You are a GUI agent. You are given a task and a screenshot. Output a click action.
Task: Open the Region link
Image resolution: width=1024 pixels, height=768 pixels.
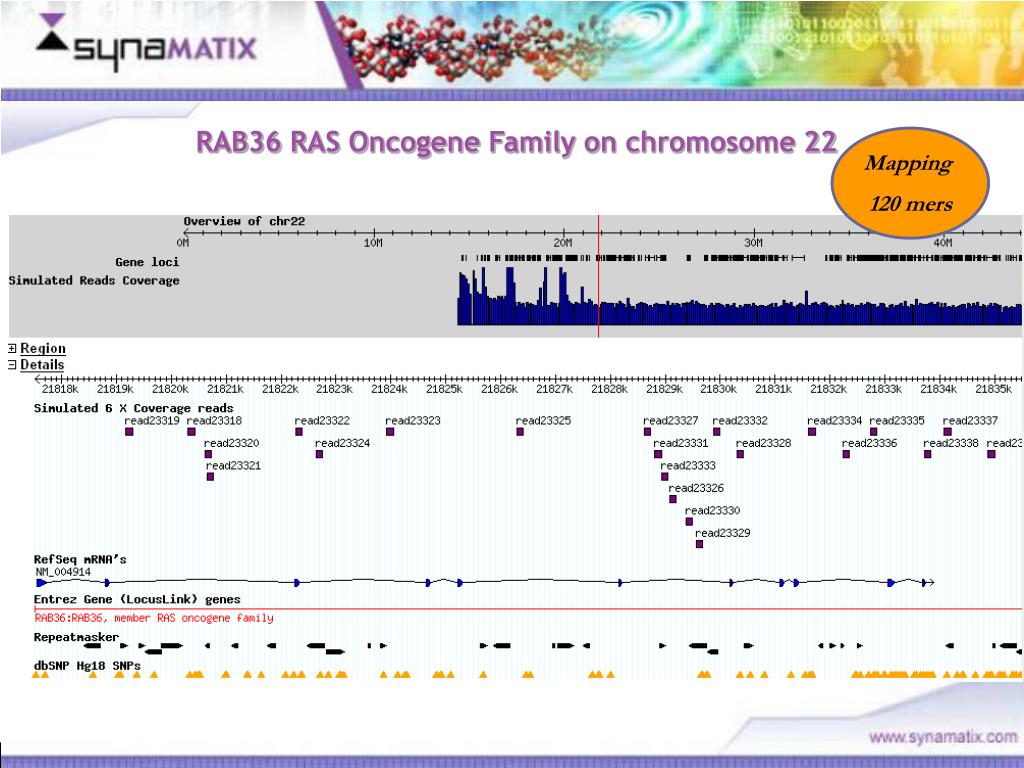[x=42, y=349]
